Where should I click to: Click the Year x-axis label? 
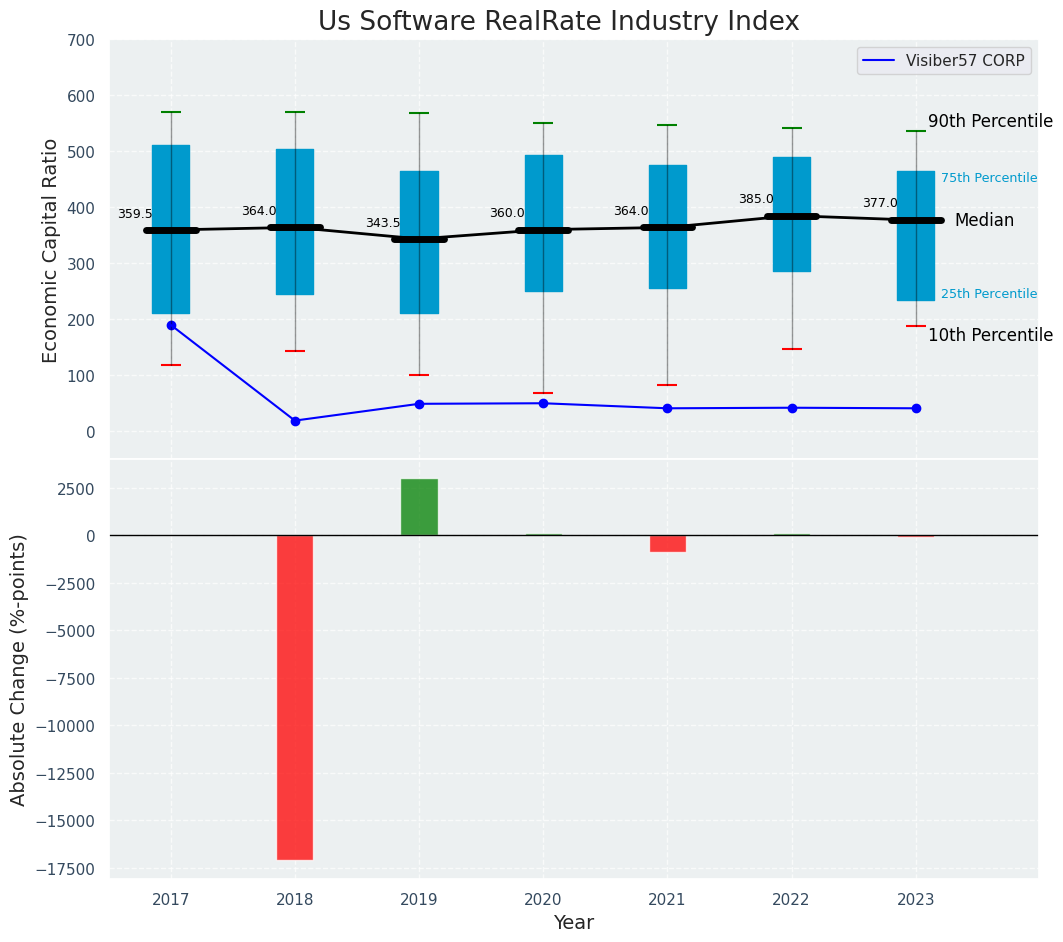click(x=573, y=923)
